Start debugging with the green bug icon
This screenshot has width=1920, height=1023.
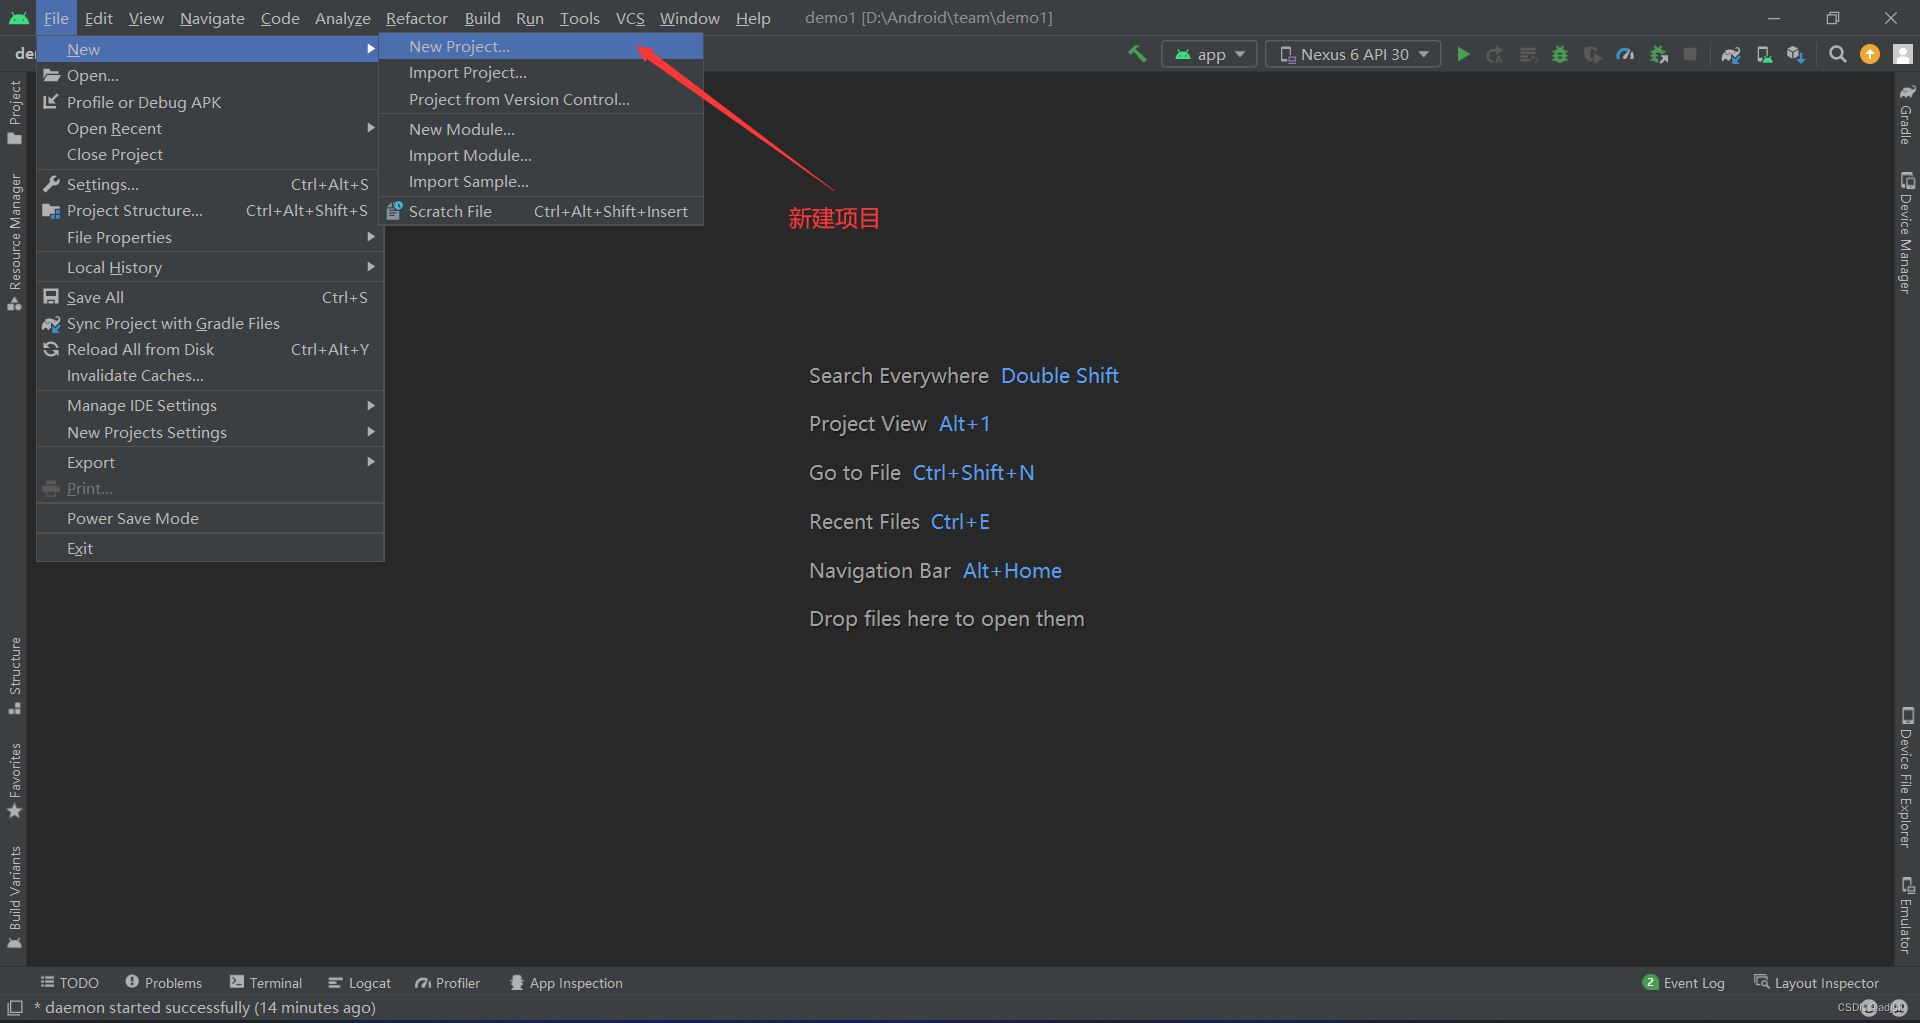point(1560,54)
